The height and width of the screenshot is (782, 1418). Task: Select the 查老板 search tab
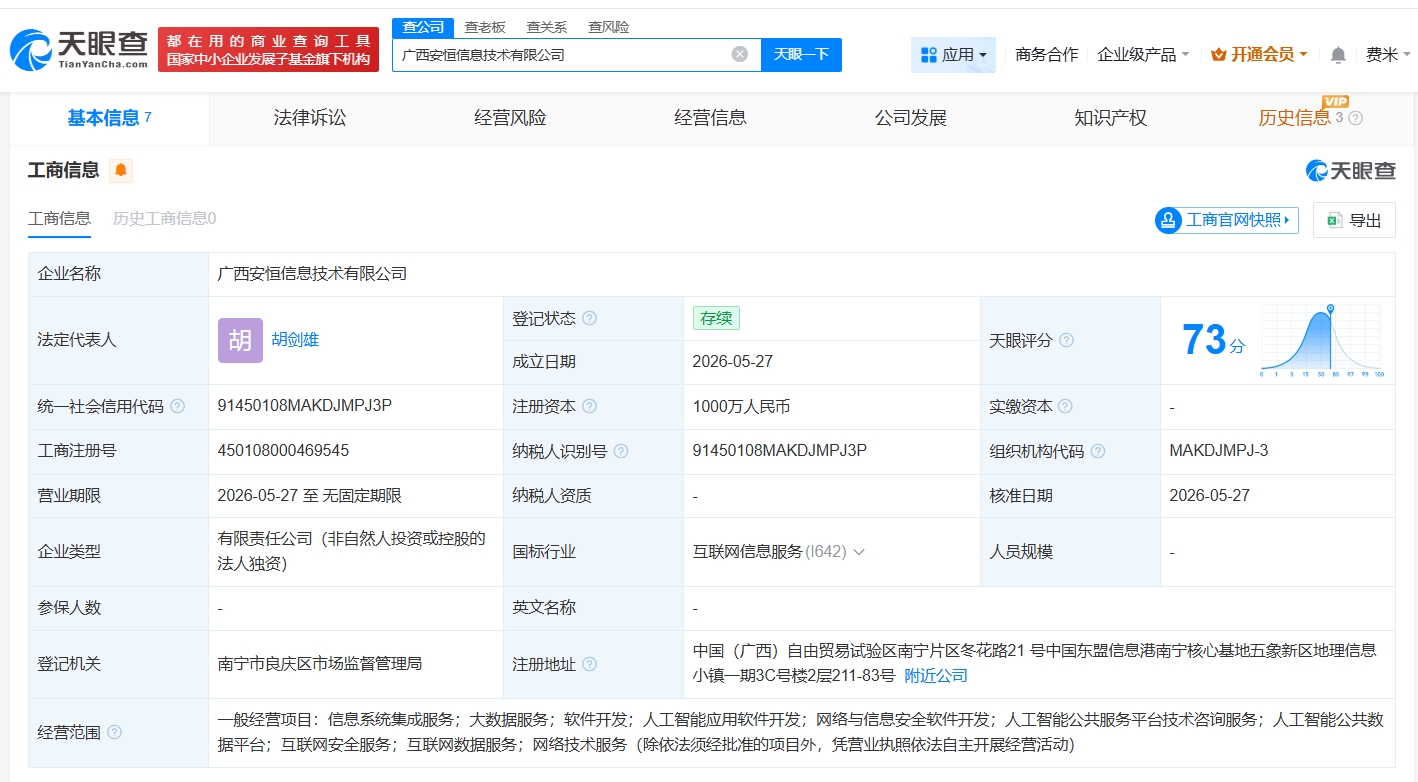point(484,27)
